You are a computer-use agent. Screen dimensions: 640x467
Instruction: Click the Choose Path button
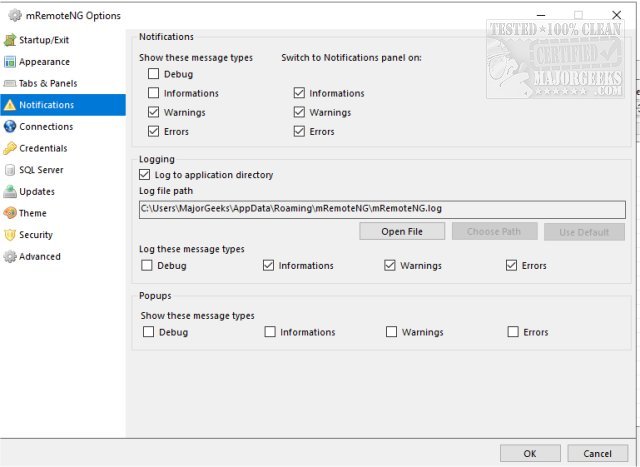pos(494,231)
